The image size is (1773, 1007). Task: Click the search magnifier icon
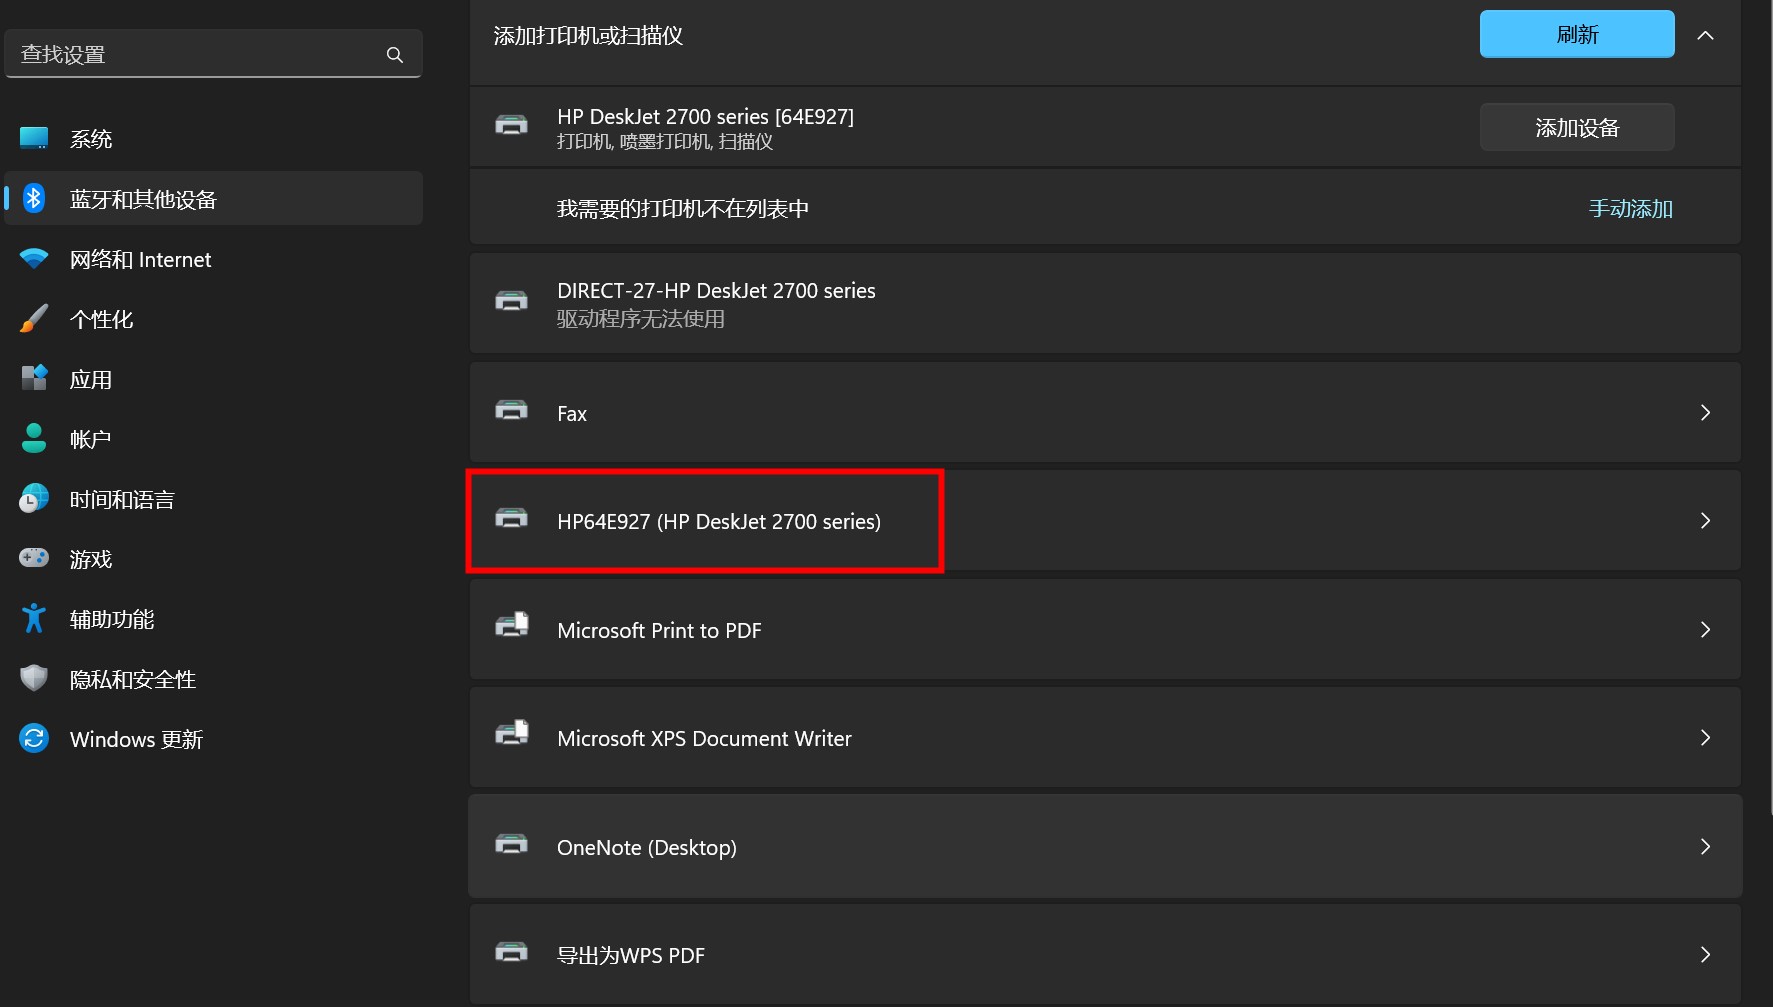[x=395, y=55]
